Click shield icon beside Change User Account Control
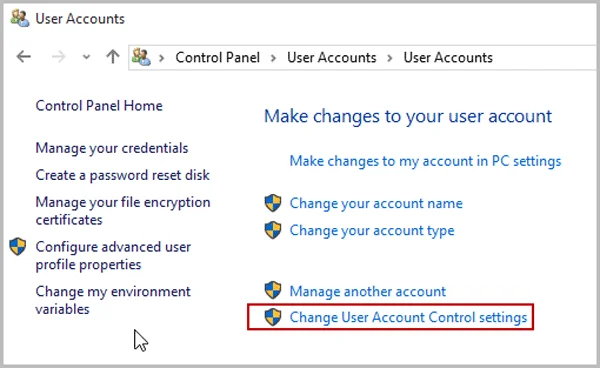Screen dimensions: 600x368 (x=273, y=317)
